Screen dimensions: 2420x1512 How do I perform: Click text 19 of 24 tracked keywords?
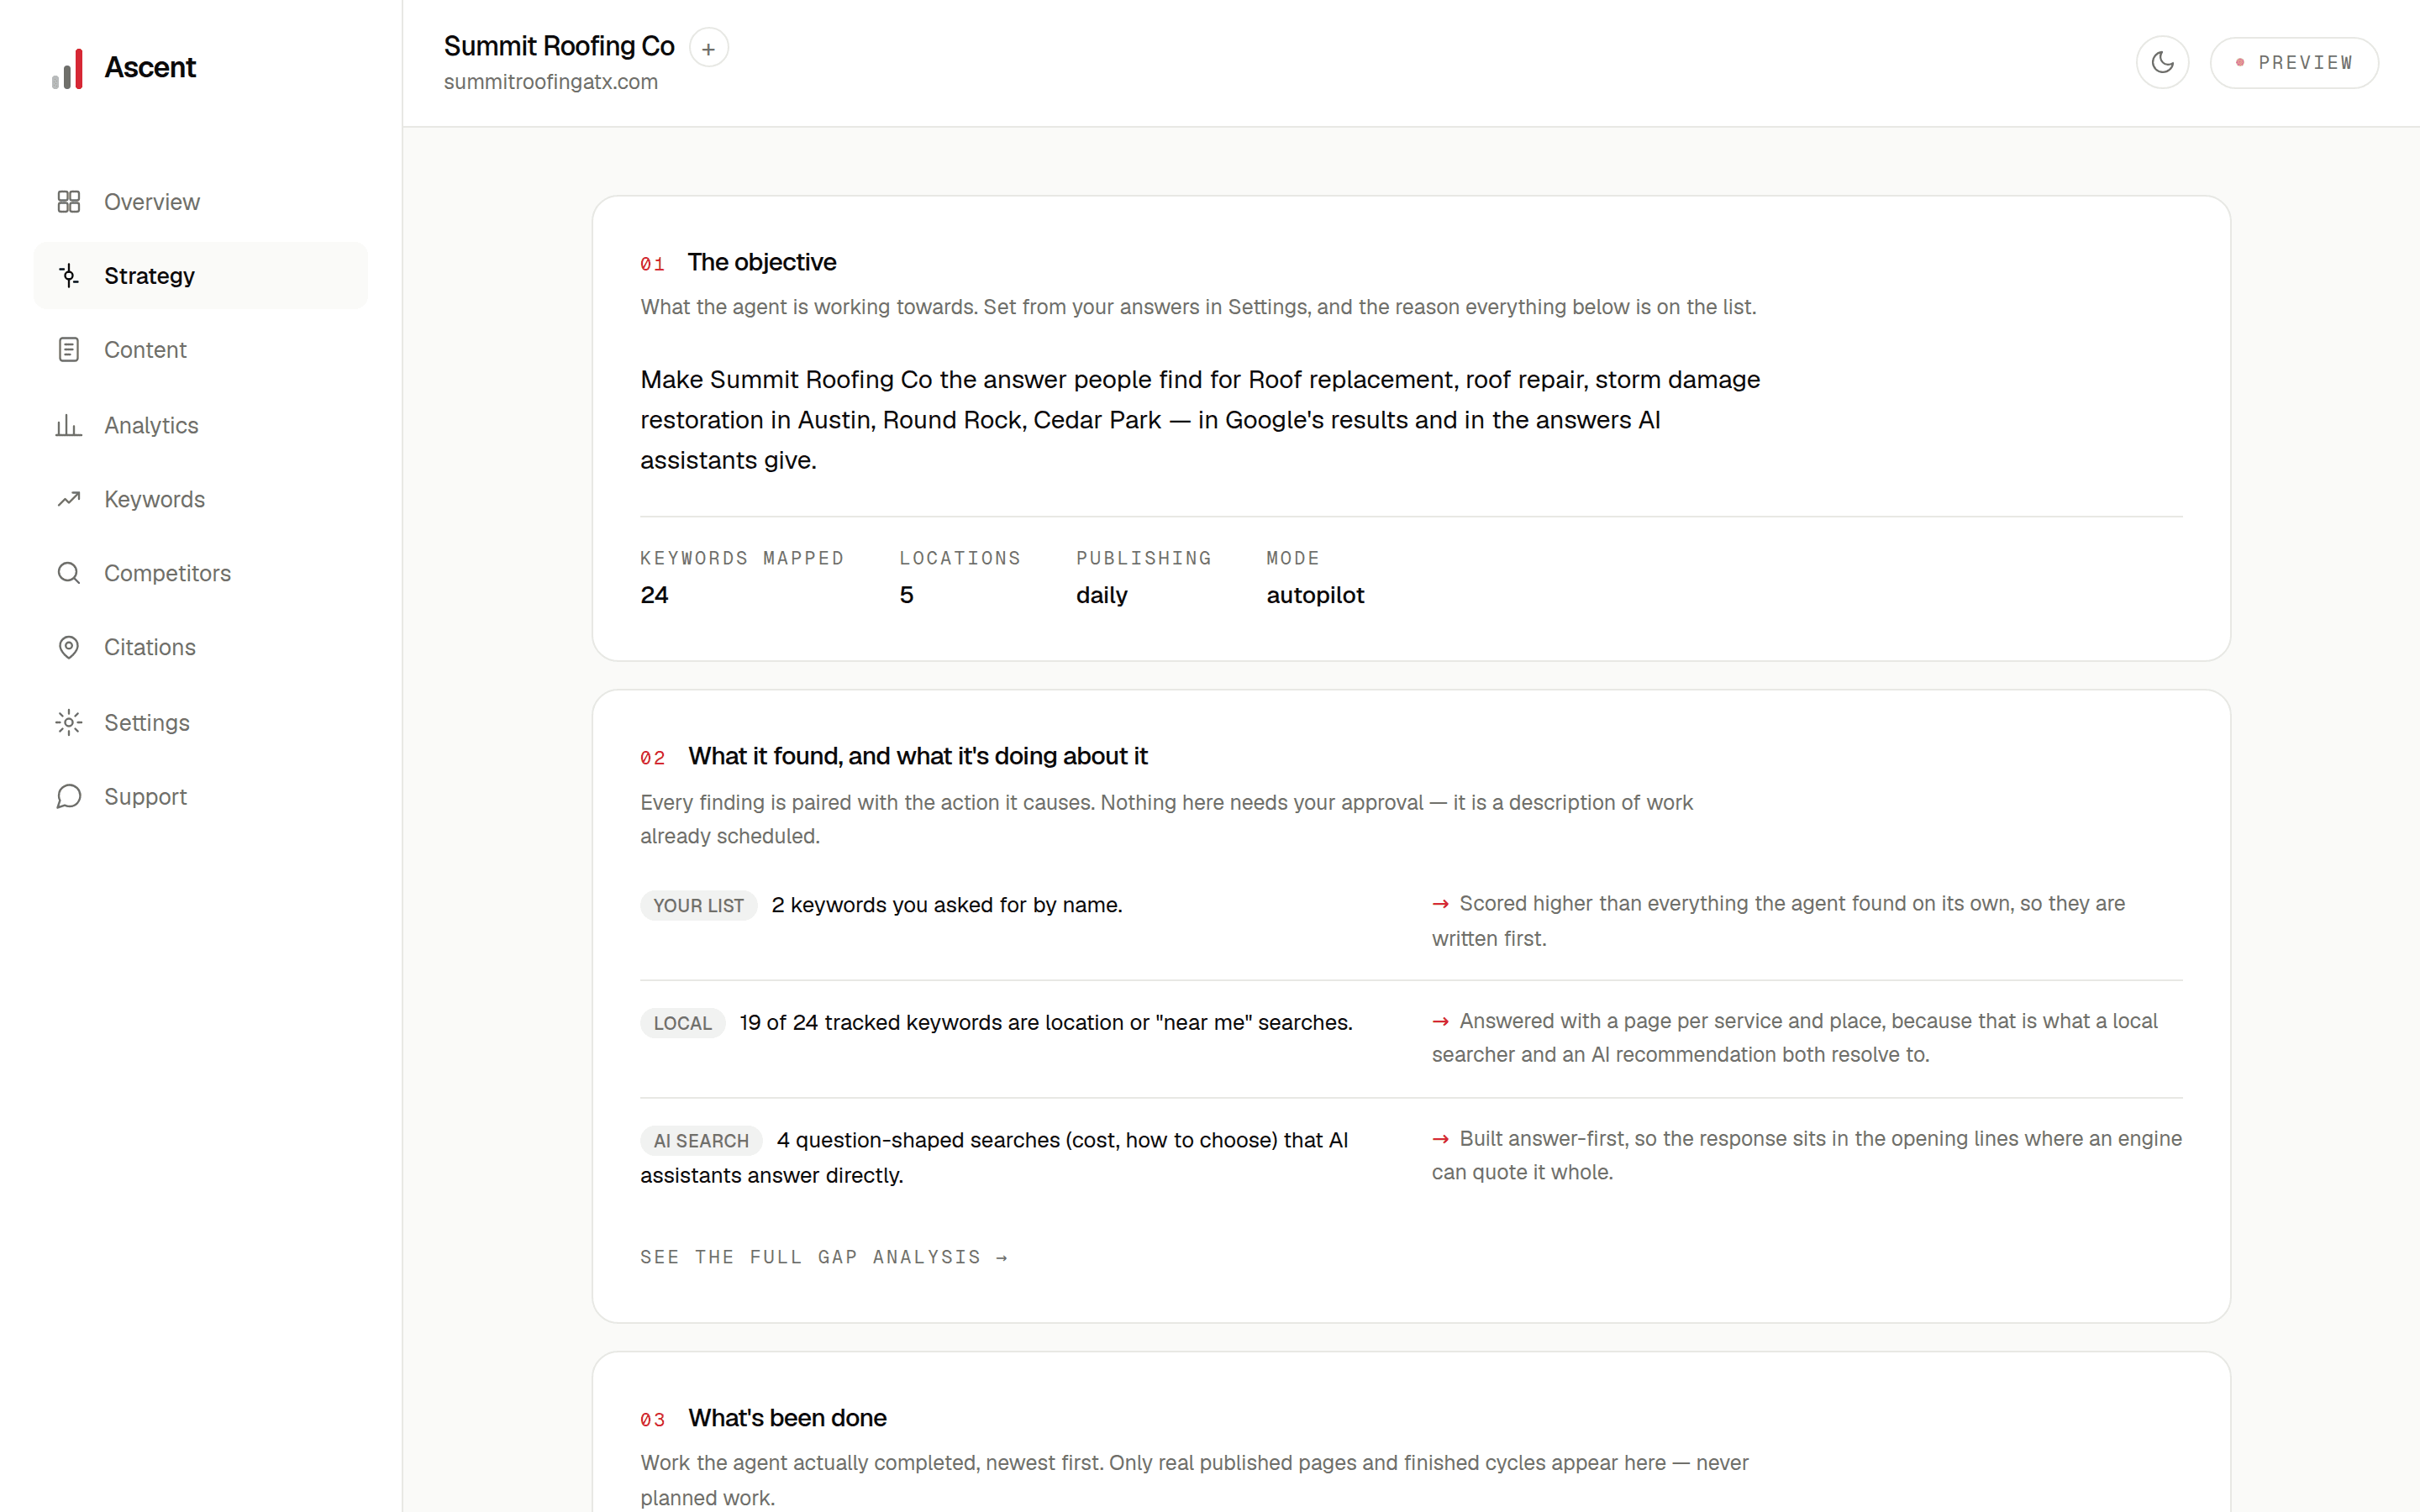(x=1045, y=1023)
